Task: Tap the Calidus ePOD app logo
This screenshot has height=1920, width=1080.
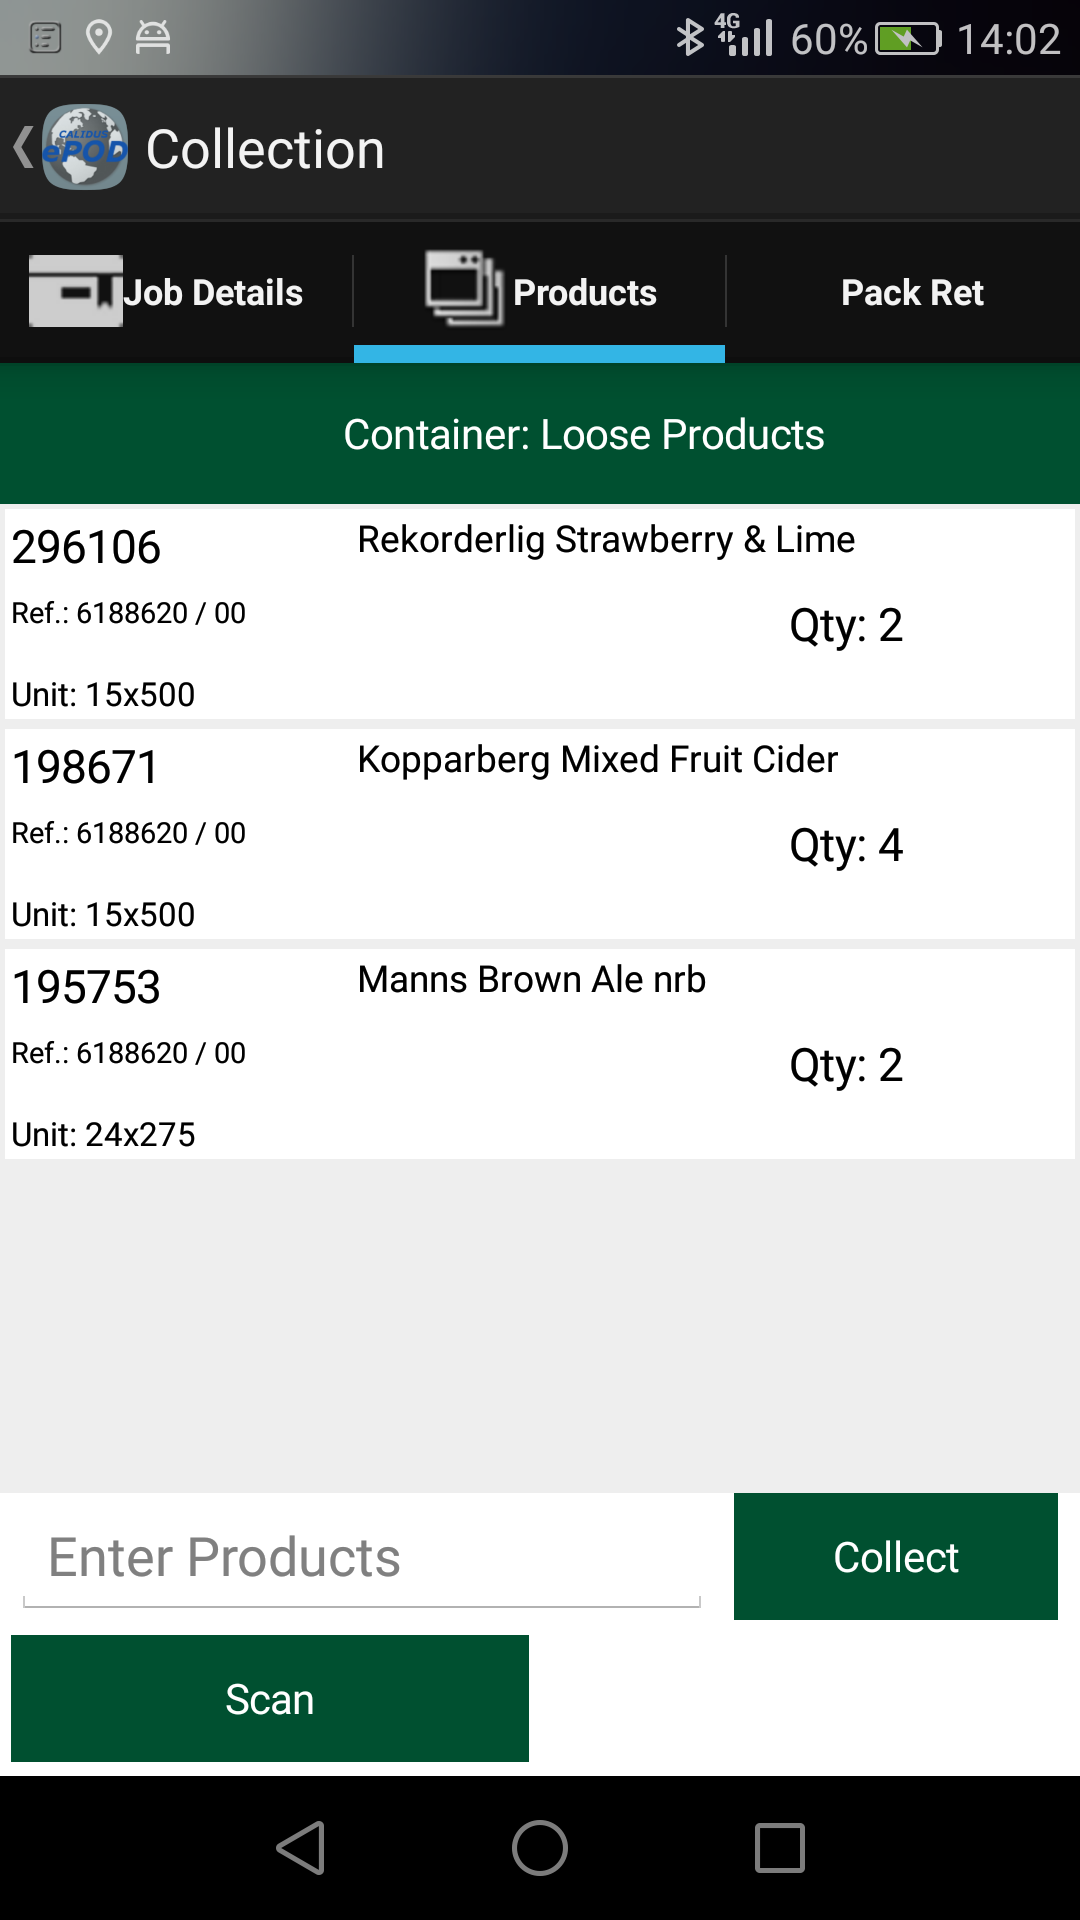Action: [x=85, y=148]
